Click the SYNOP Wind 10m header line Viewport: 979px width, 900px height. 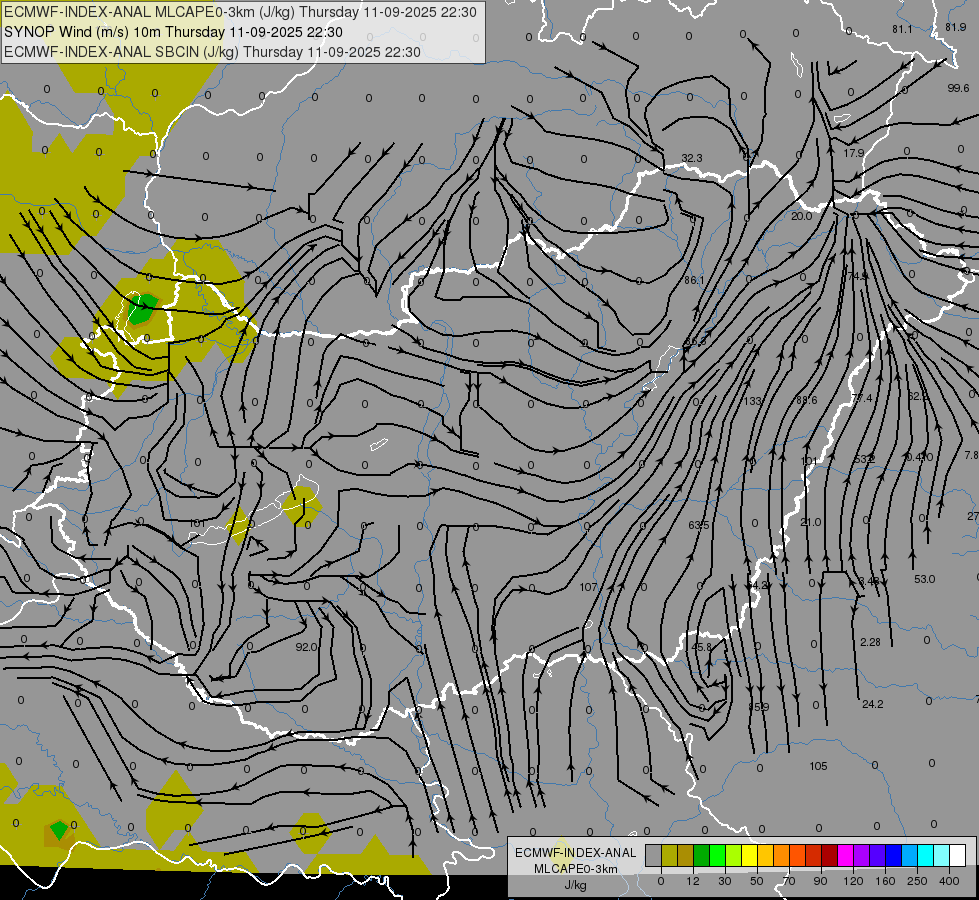(x=173, y=32)
